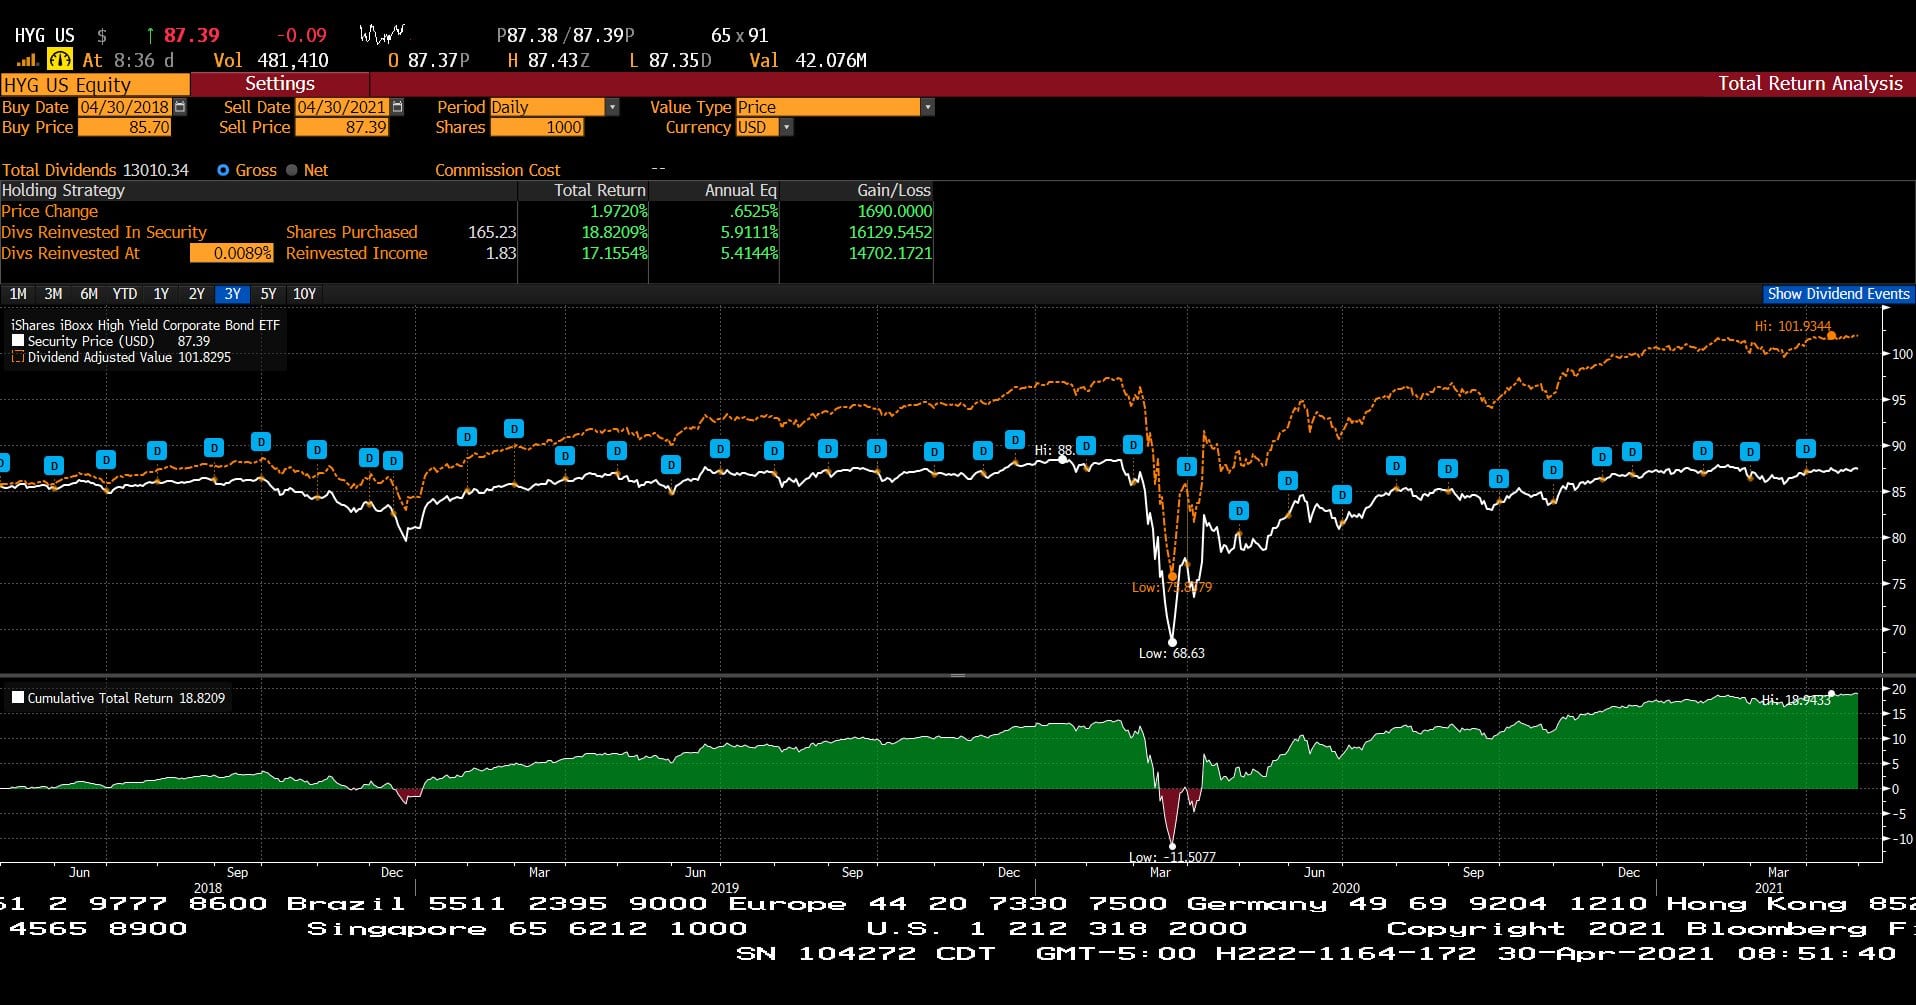Click the 18.8209% total return value

[615, 232]
